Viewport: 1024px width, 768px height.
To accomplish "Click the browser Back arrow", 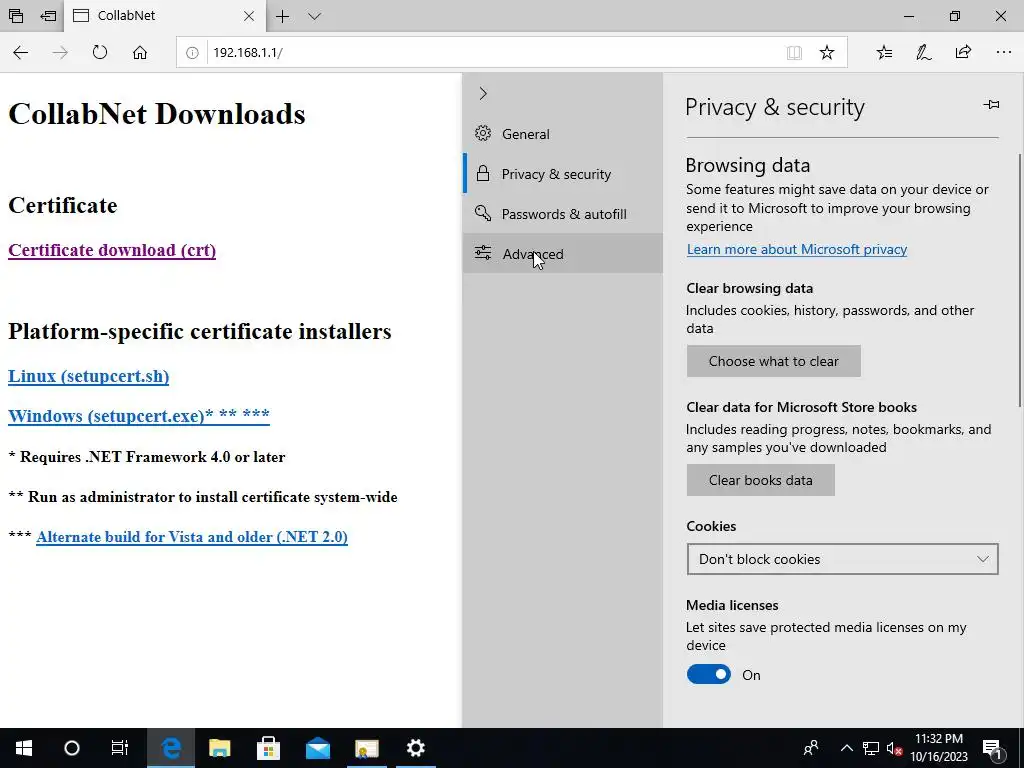I will (x=20, y=52).
